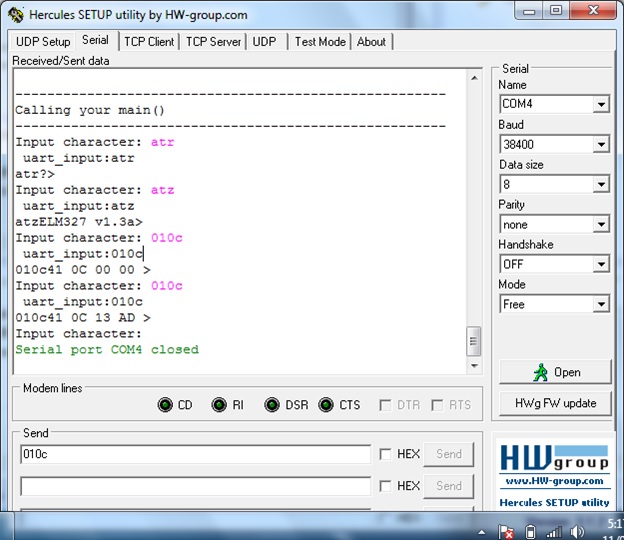Click the RI modem line indicator
Viewport: 624px width, 540px height.
click(x=219, y=405)
